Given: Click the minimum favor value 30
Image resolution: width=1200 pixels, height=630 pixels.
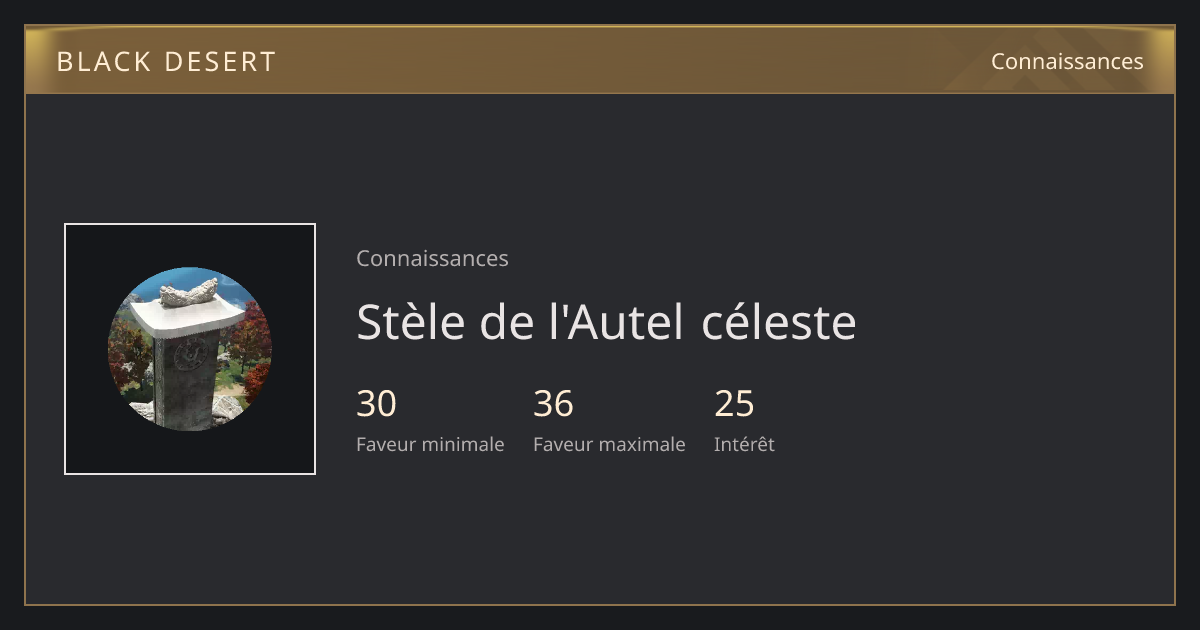Looking at the screenshot, I should point(377,404).
